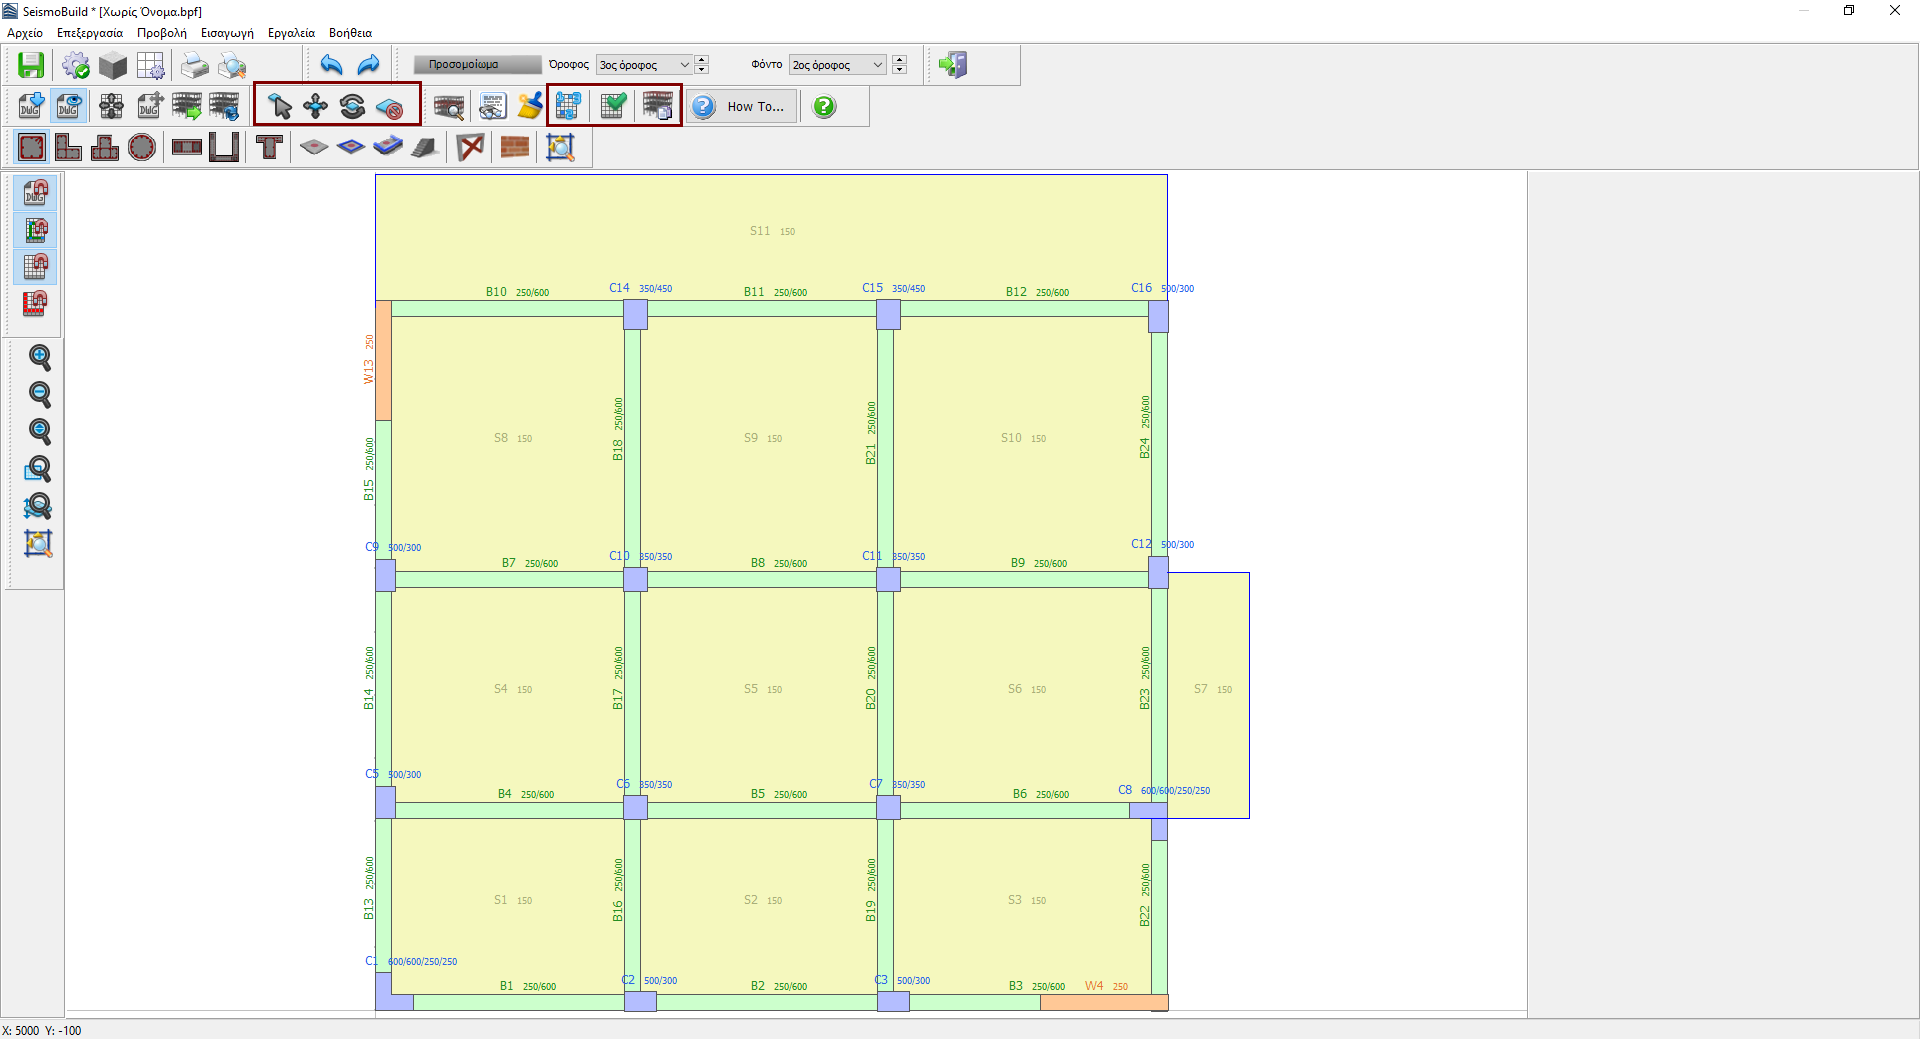Toggle DWG background visibility eye button

click(x=69, y=106)
